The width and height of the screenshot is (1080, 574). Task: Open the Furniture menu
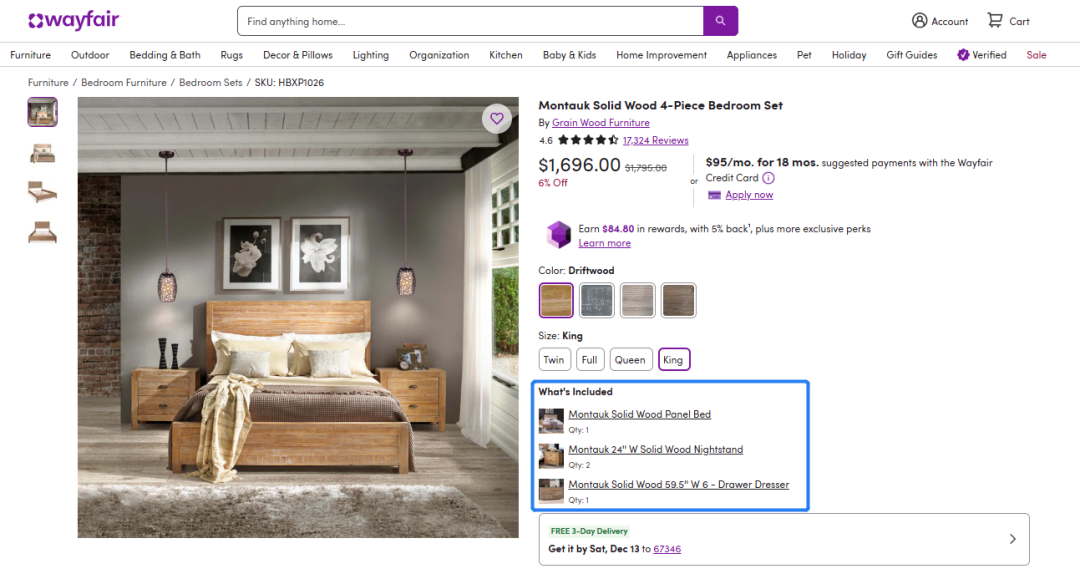(31, 55)
